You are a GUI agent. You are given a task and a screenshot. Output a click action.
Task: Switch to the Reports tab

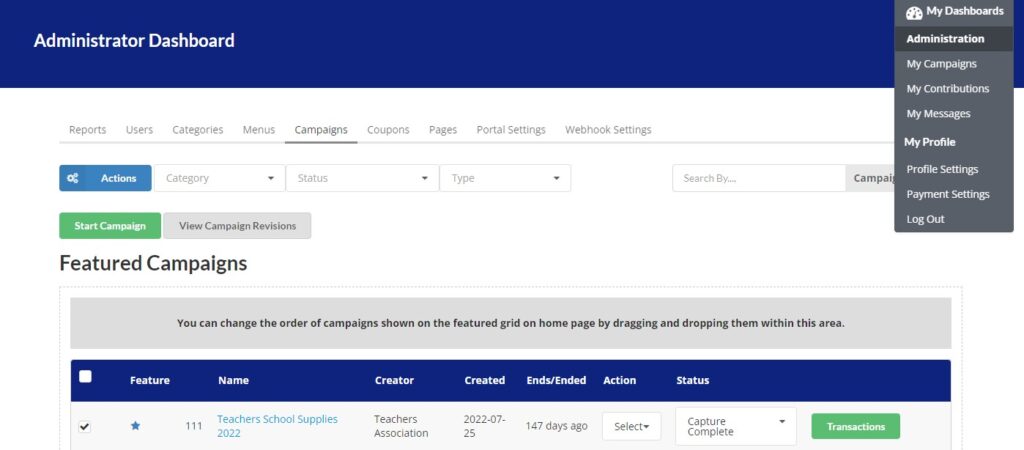[x=88, y=129]
